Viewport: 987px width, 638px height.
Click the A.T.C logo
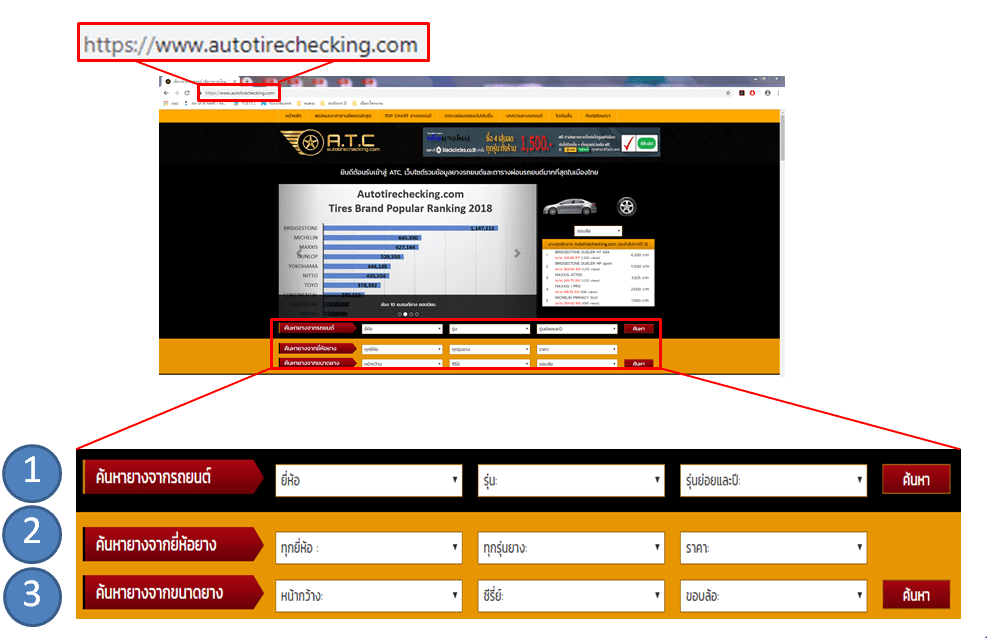[329, 142]
